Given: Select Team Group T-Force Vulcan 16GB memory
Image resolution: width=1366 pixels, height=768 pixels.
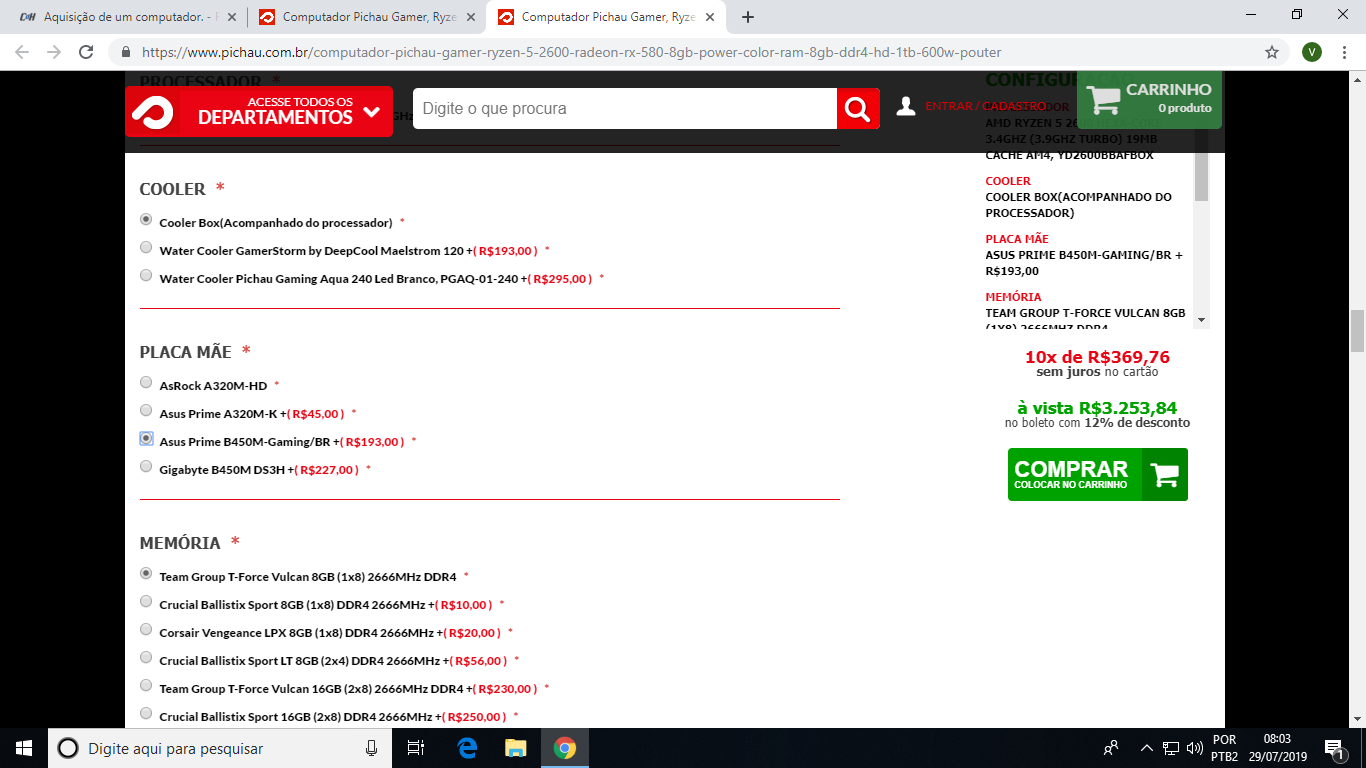Looking at the screenshot, I should [x=146, y=685].
